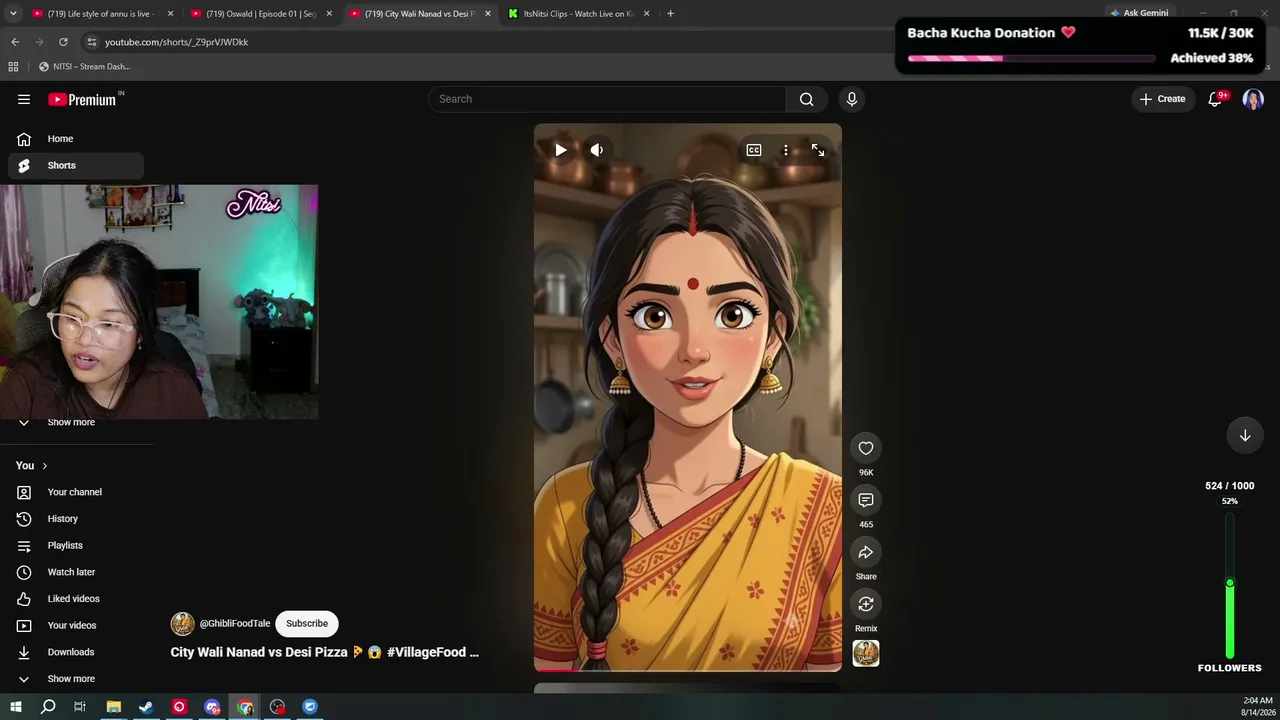Screen dimensions: 1280x720
Task: Toggle closed captions on the Short
Action: (x=754, y=150)
